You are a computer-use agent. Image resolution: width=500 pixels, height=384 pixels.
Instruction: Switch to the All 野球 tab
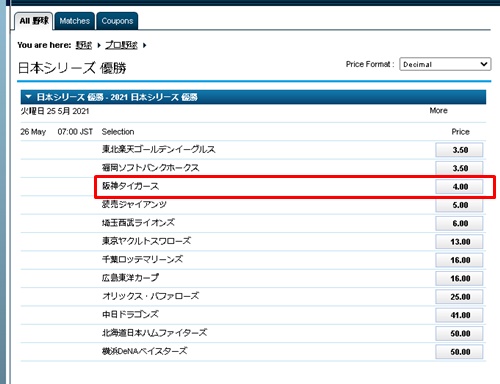(x=34, y=21)
